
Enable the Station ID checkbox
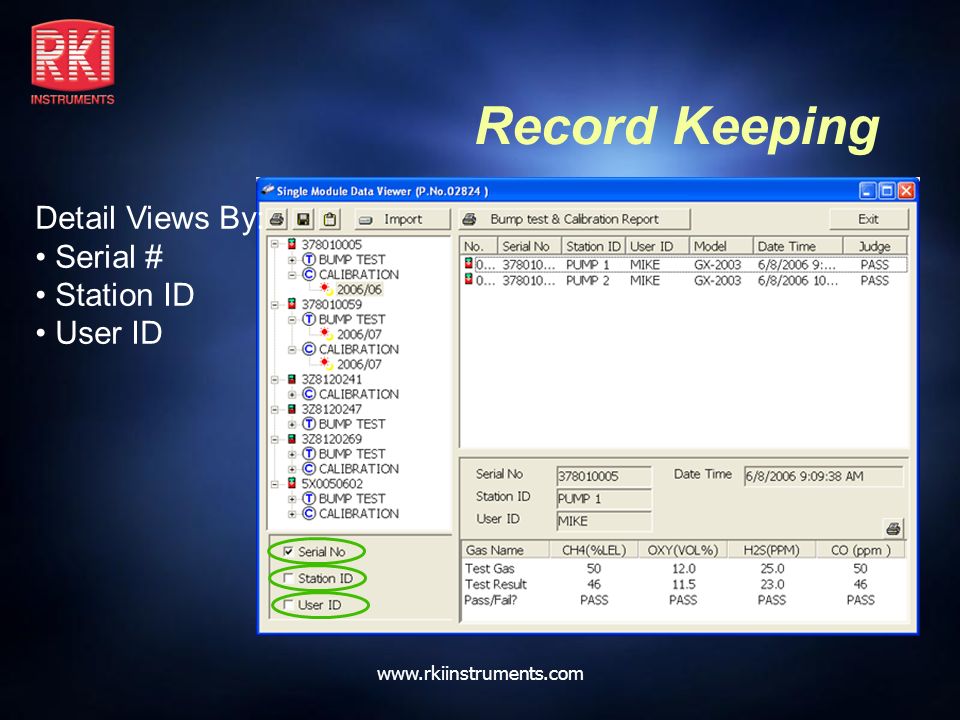(x=288, y=578)
